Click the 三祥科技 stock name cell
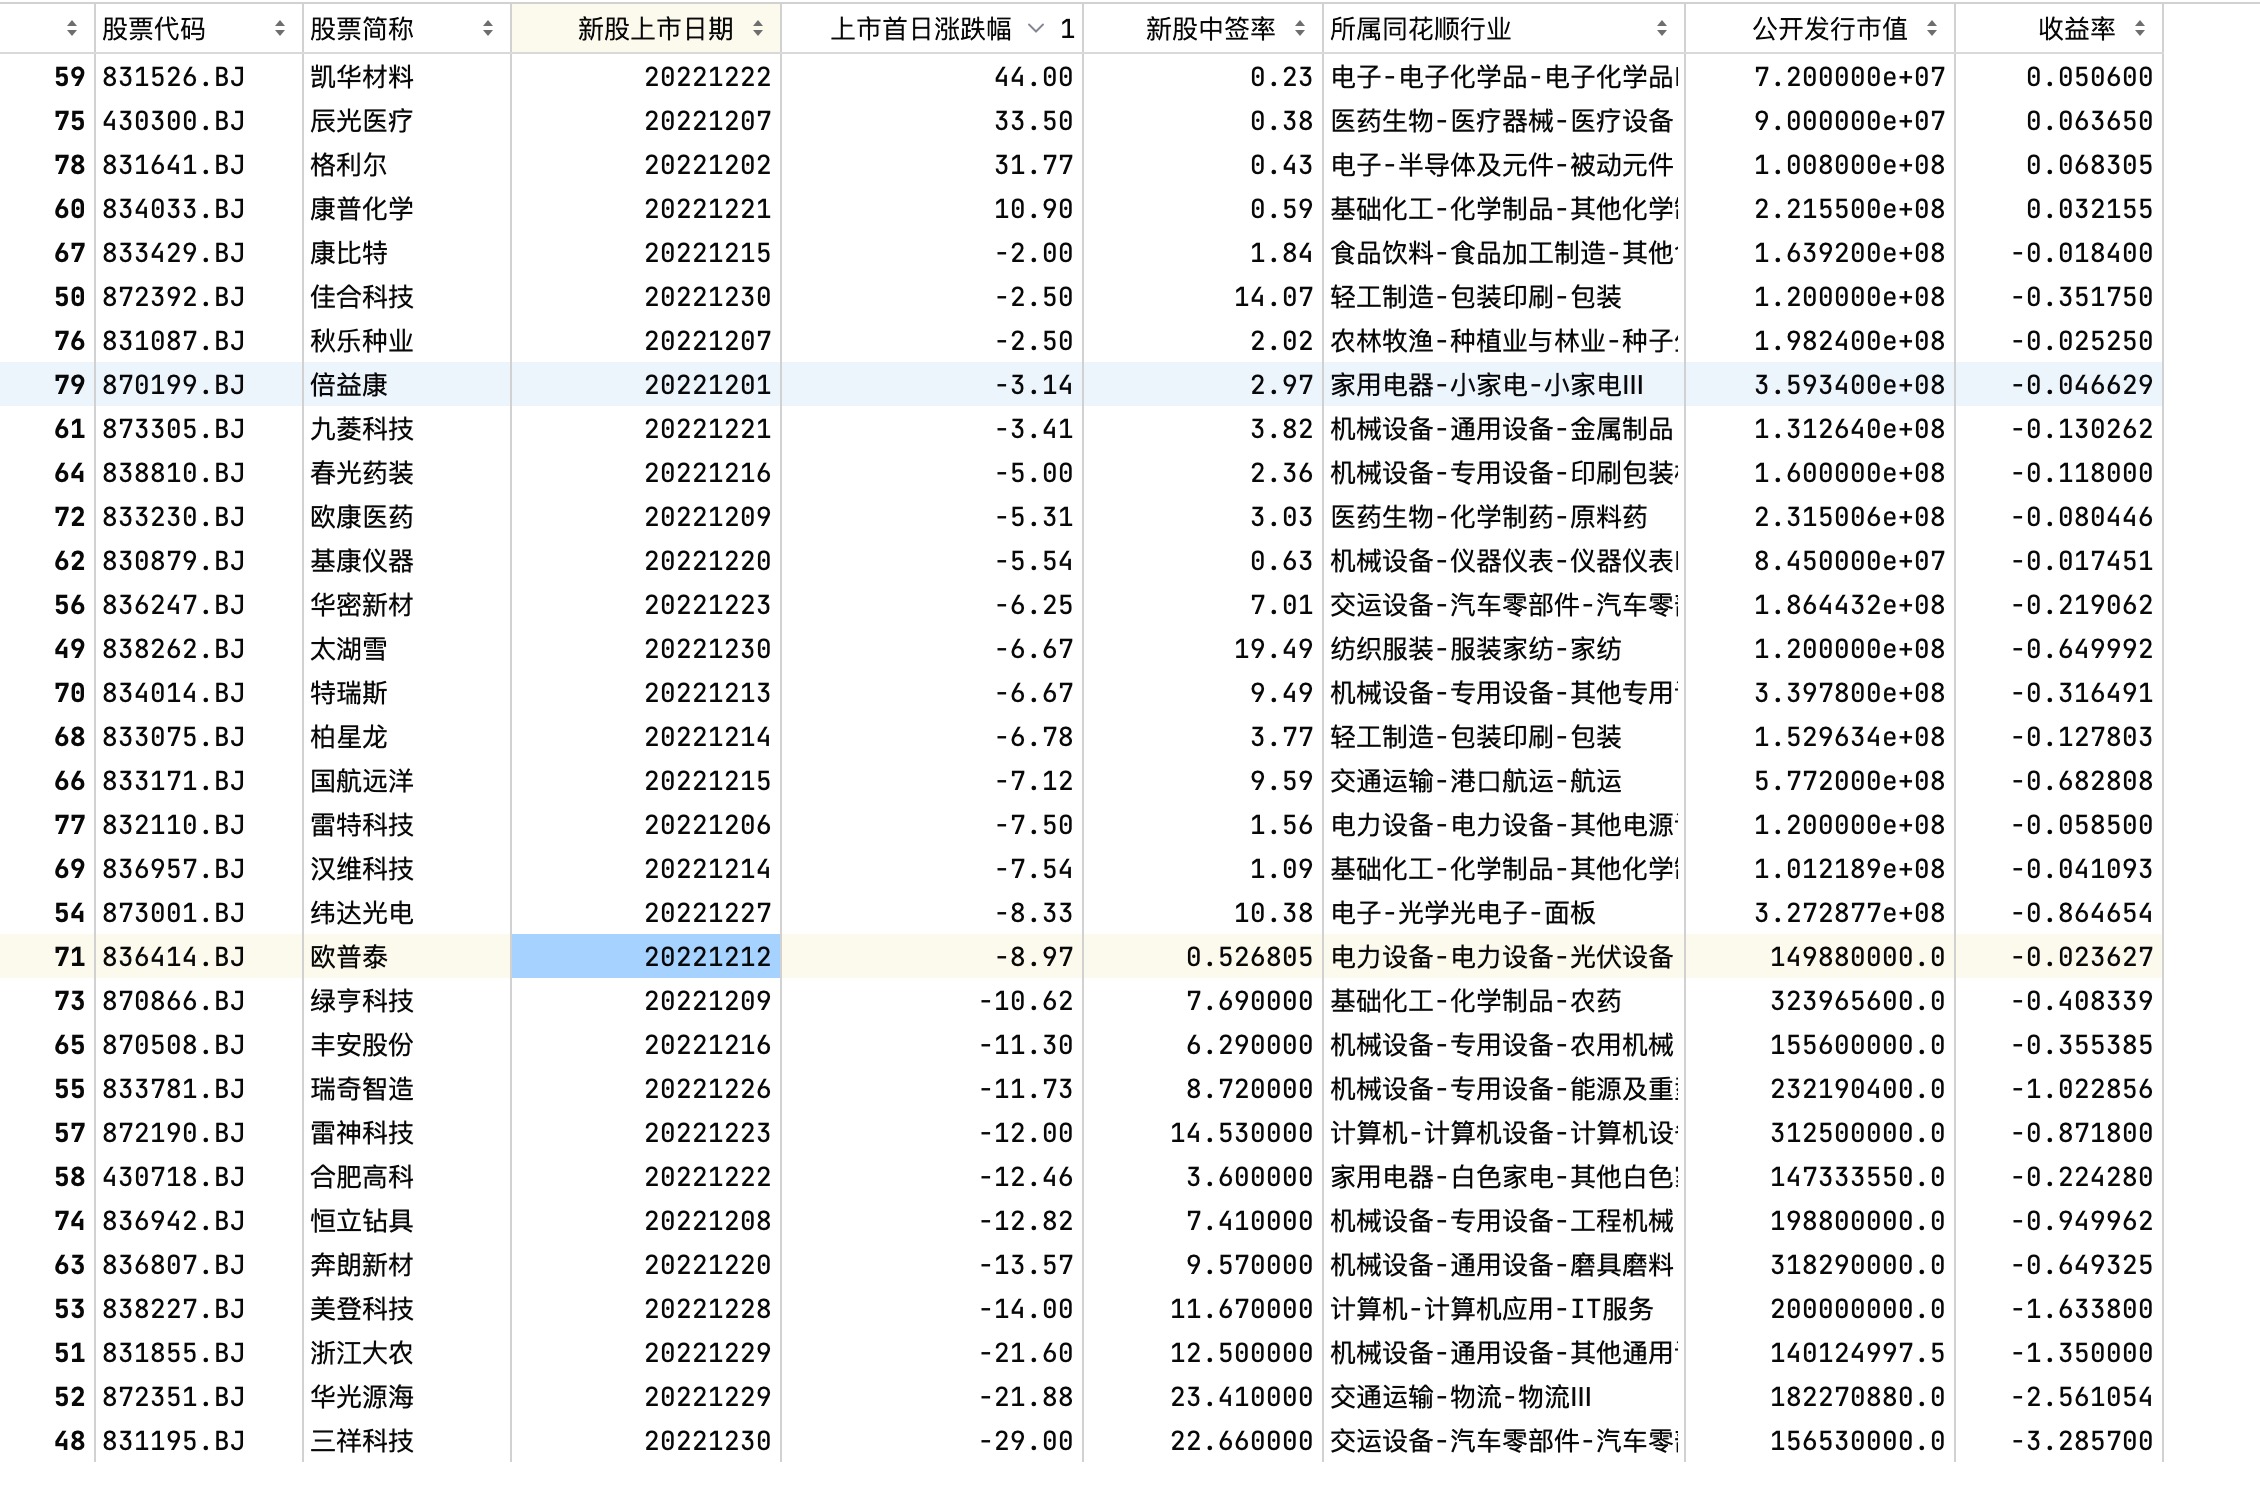This screenshot has width=2260, height=1508. (361, 1441)
